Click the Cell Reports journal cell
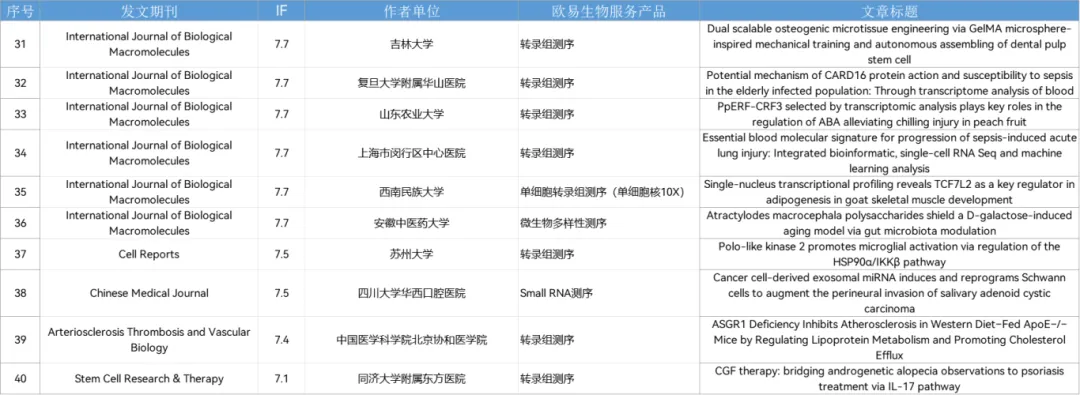 (149, 254)
